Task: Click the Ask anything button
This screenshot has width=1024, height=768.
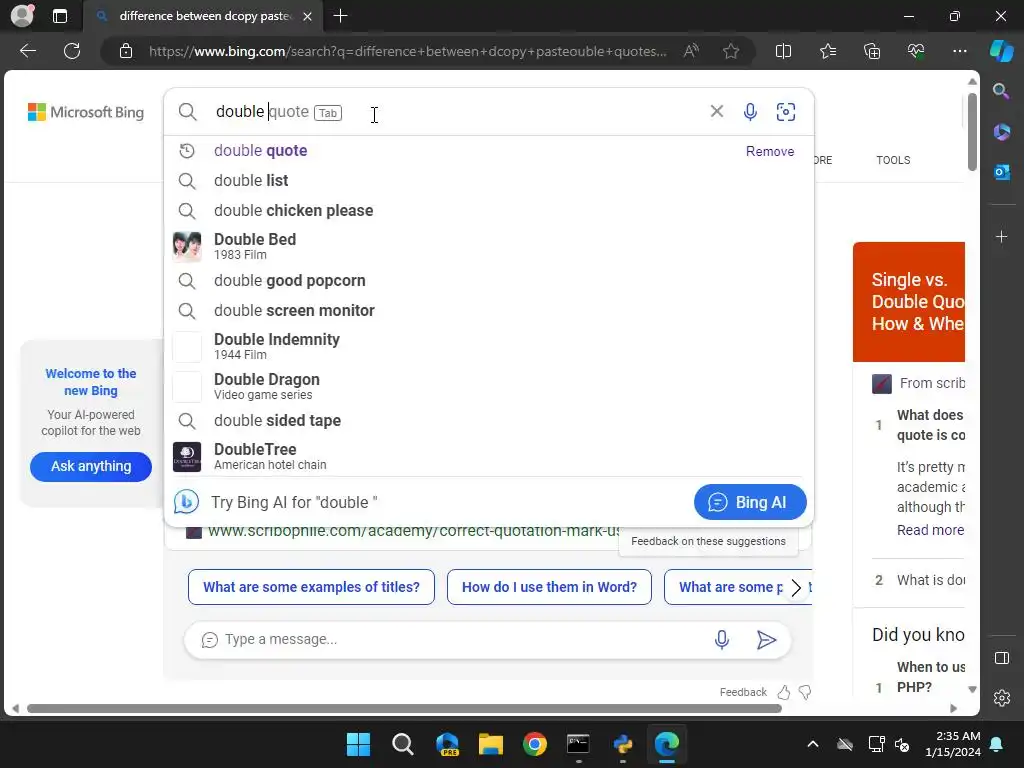Action: click(x=91, y=466)
